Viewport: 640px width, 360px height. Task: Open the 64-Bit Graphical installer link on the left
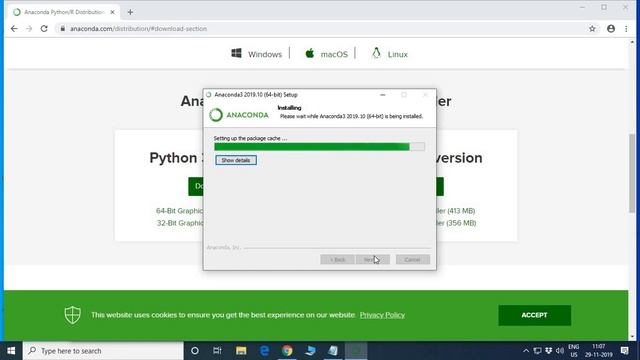click(x=179, y=211)
